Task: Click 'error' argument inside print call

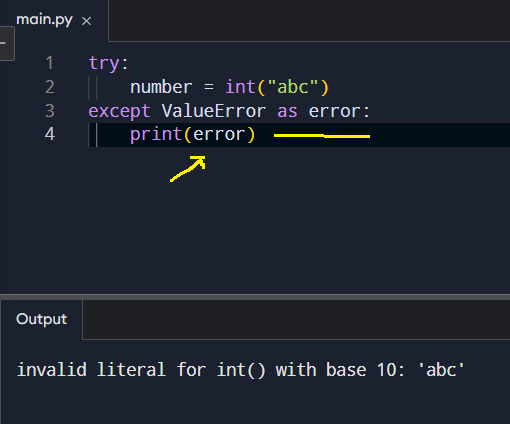Action: pos(219,135)
